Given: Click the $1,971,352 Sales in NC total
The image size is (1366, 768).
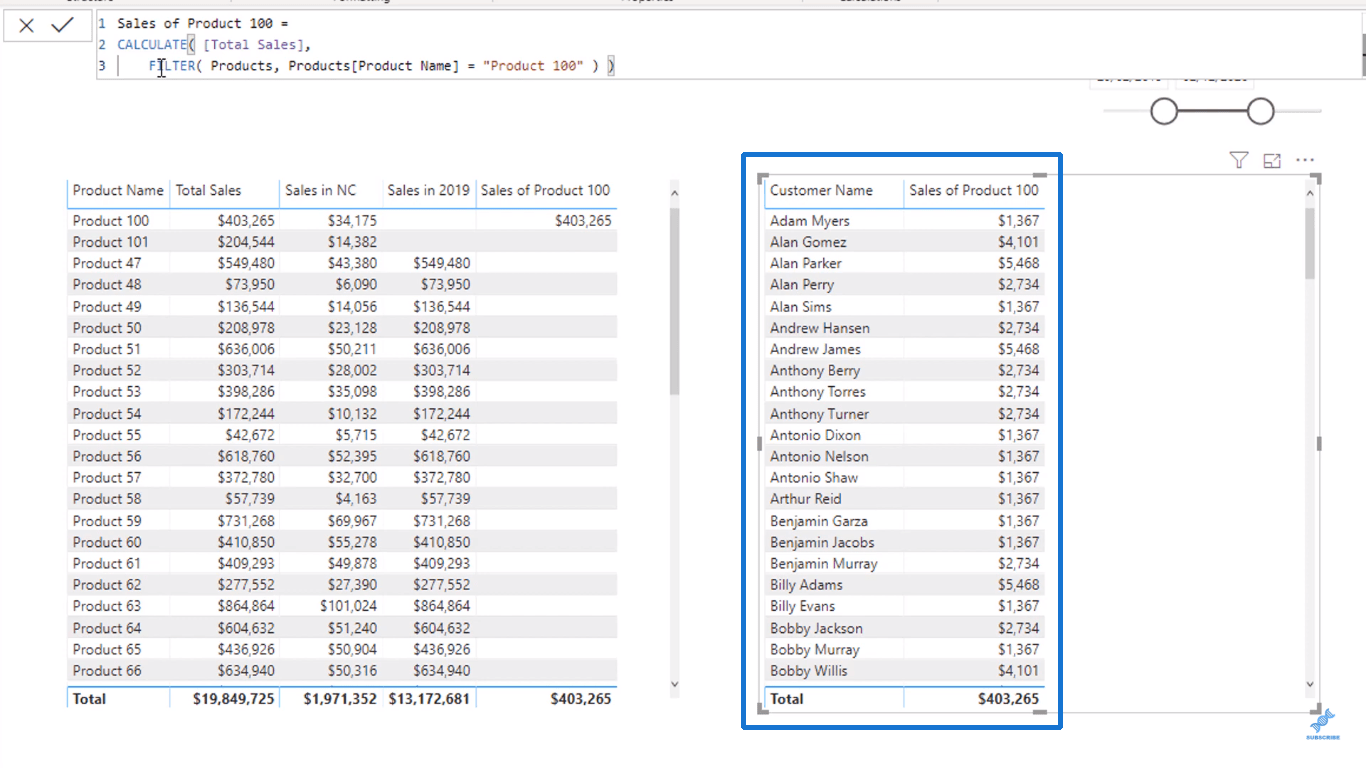Looking at the screenshot, I should [340, 699].
